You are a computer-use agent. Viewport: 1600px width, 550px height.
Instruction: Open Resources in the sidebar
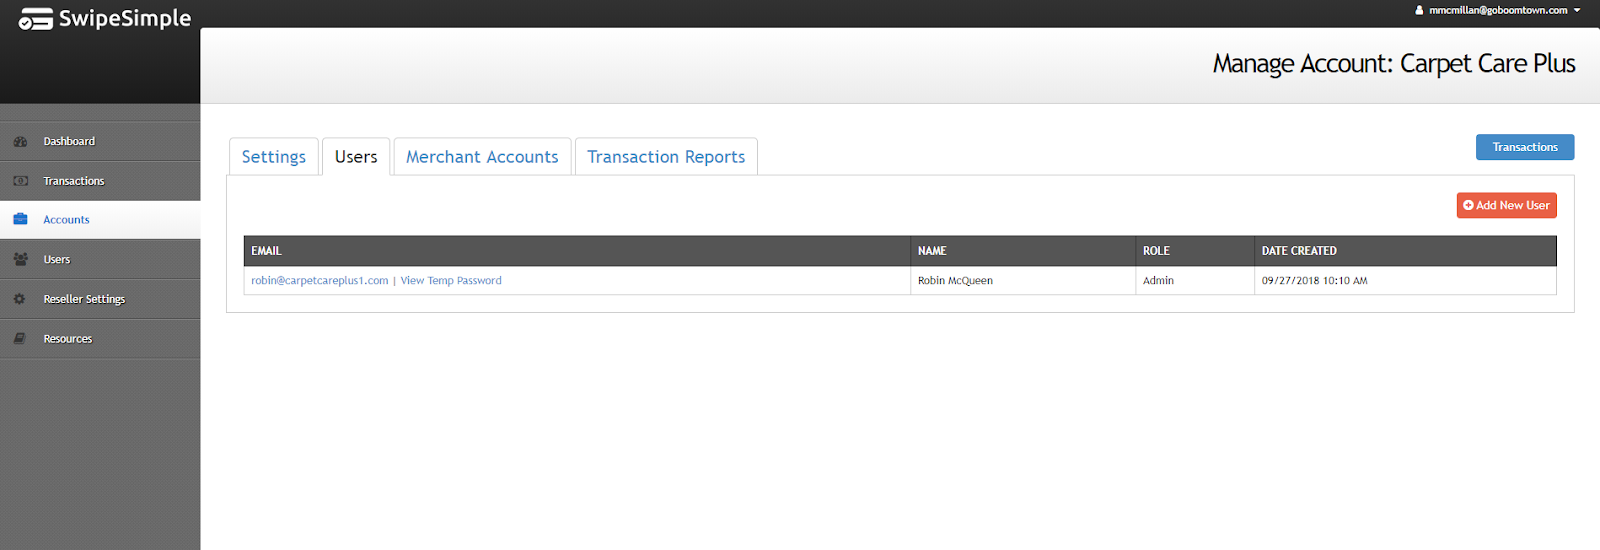click(x=100, y=339)
